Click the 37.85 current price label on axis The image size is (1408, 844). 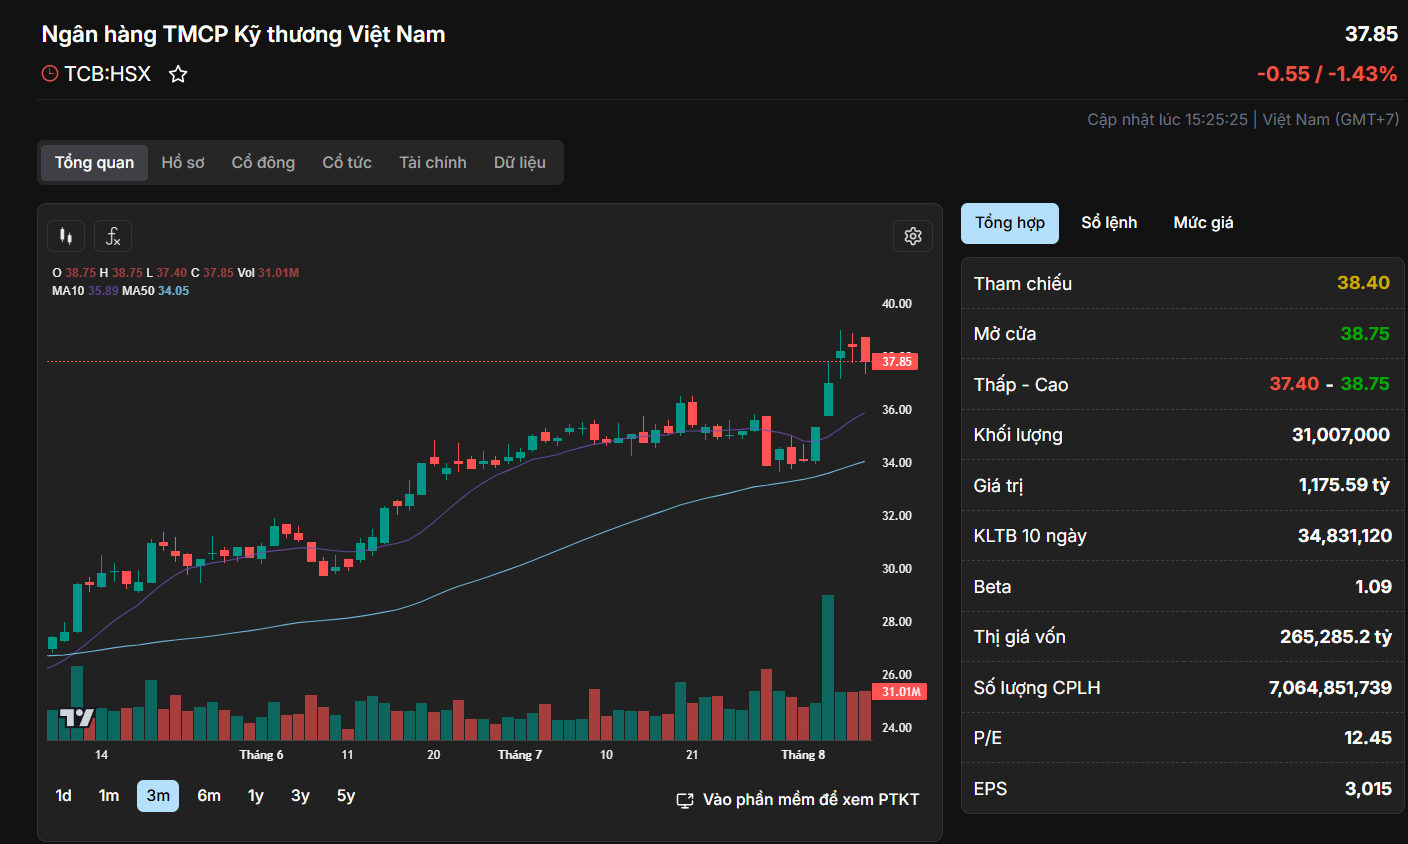pyautogui.click(x=895, y=362)
